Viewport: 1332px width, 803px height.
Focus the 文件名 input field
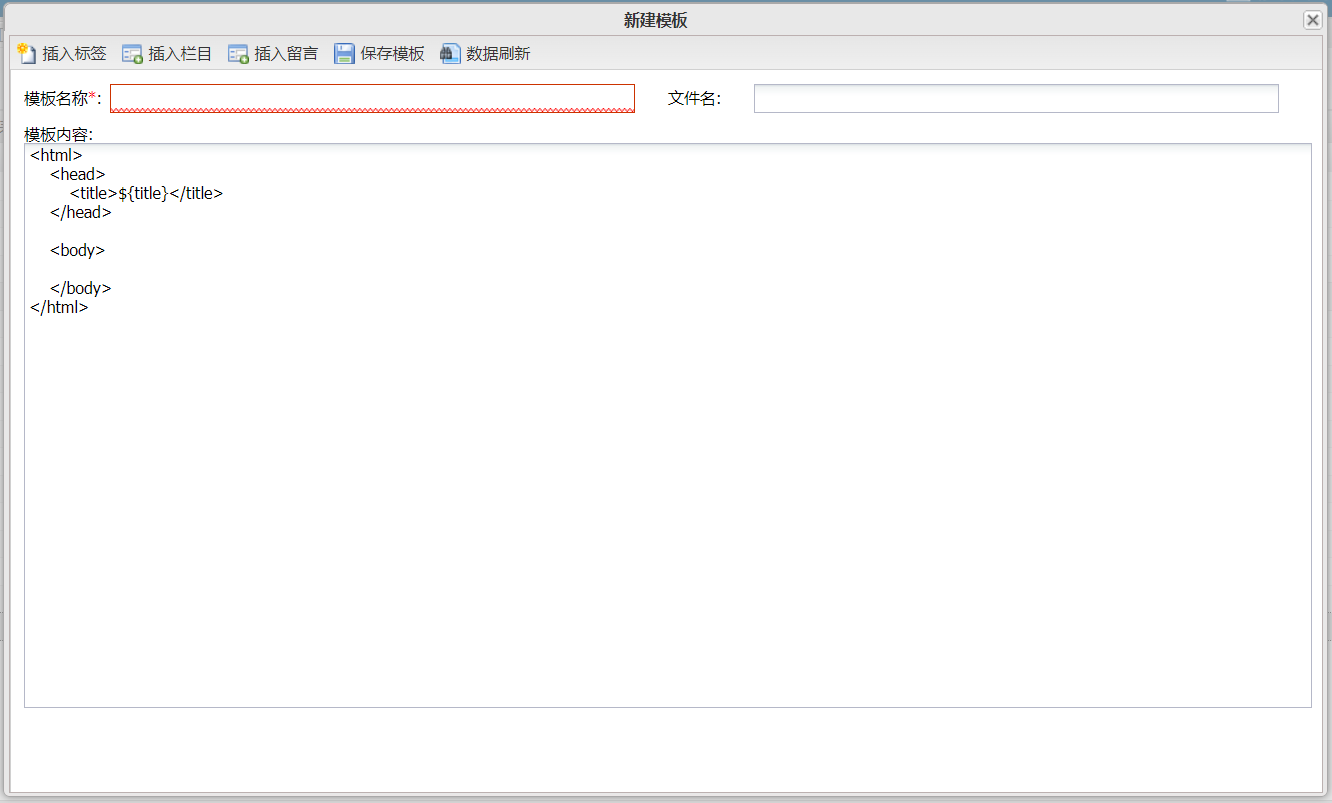pos(1015,98)
